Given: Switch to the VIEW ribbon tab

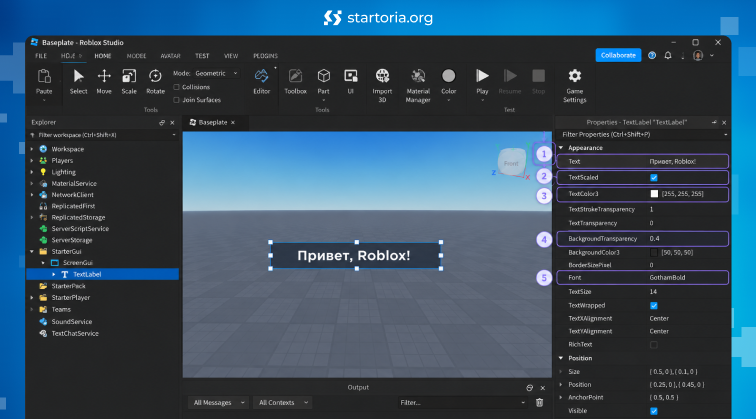Looking at the screenshot, I should (231, 56).
